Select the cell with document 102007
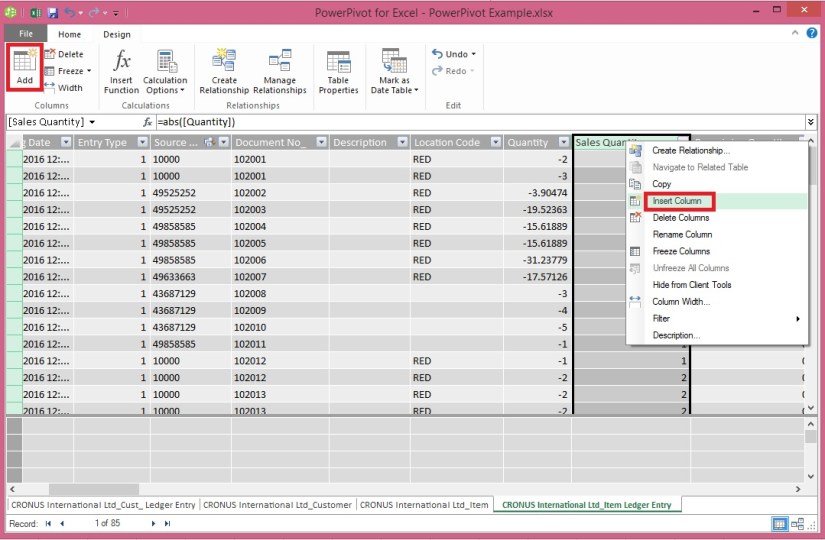The width and height of the screenshot is (825, 540). pos(280,277)
